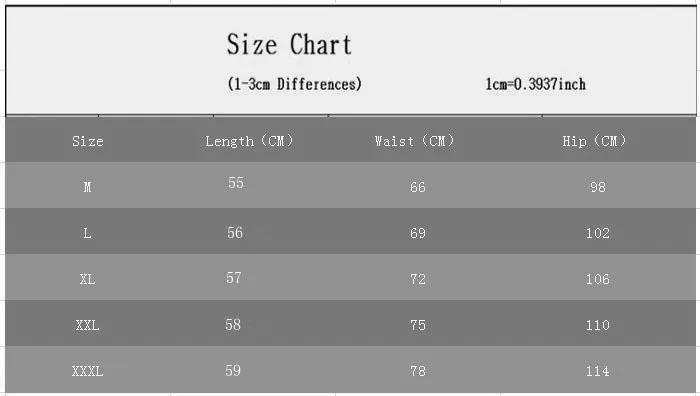Click the waist value 78 cell
This screenshot has width=700, height=396.
click(x=418, y=371)
